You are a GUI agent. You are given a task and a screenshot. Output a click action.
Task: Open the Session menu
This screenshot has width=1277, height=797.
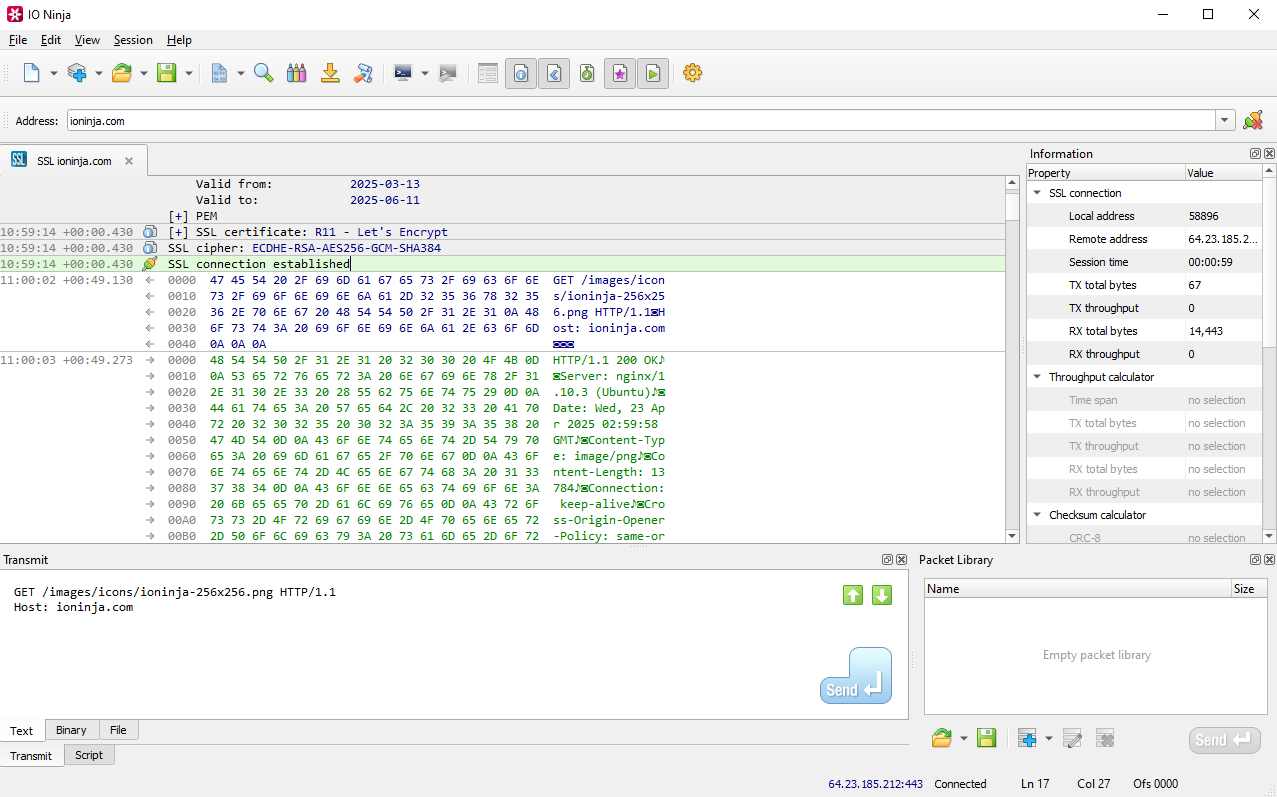tap(133, 40)
